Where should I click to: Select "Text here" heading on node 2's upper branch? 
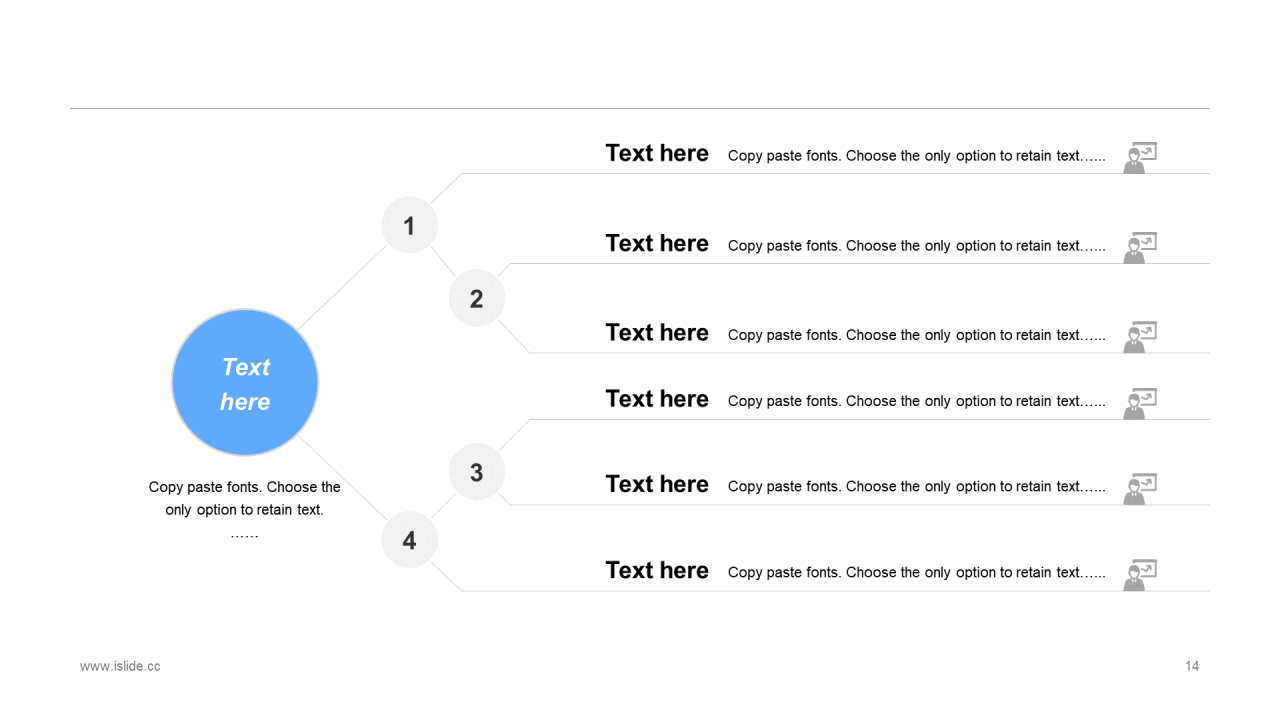657,243
